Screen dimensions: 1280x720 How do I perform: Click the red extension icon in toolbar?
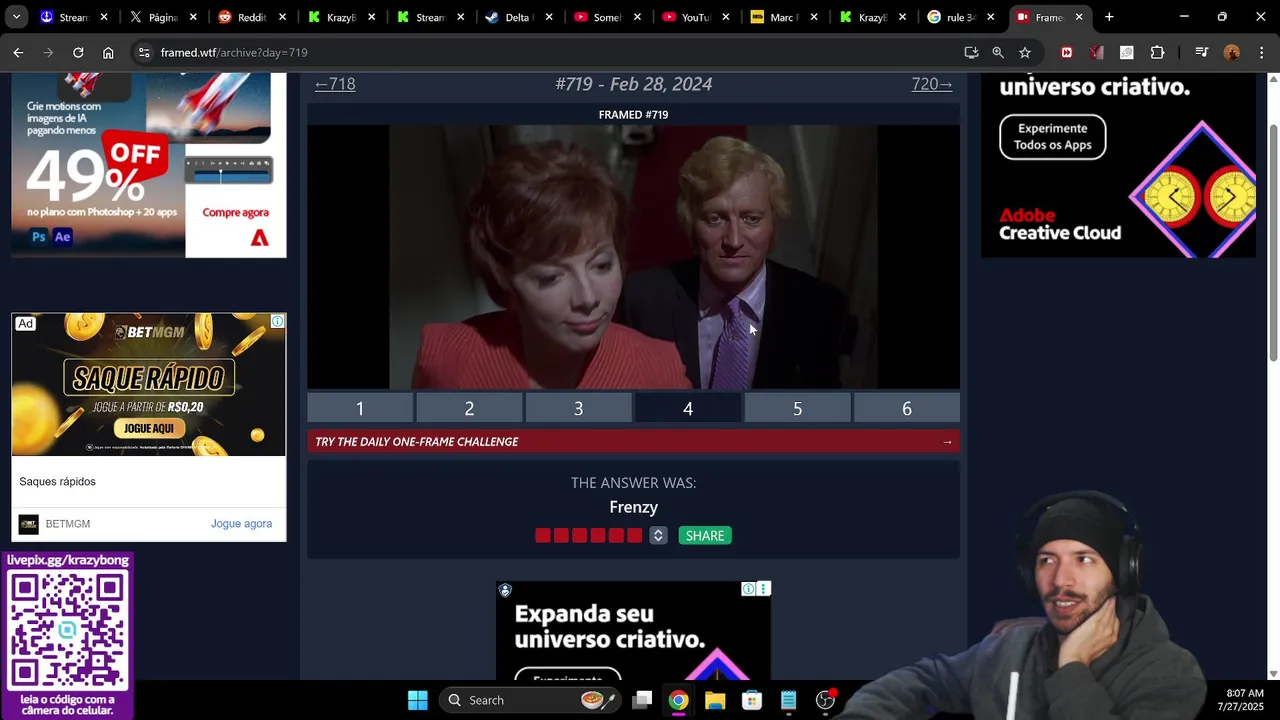tap(1067, 52)
